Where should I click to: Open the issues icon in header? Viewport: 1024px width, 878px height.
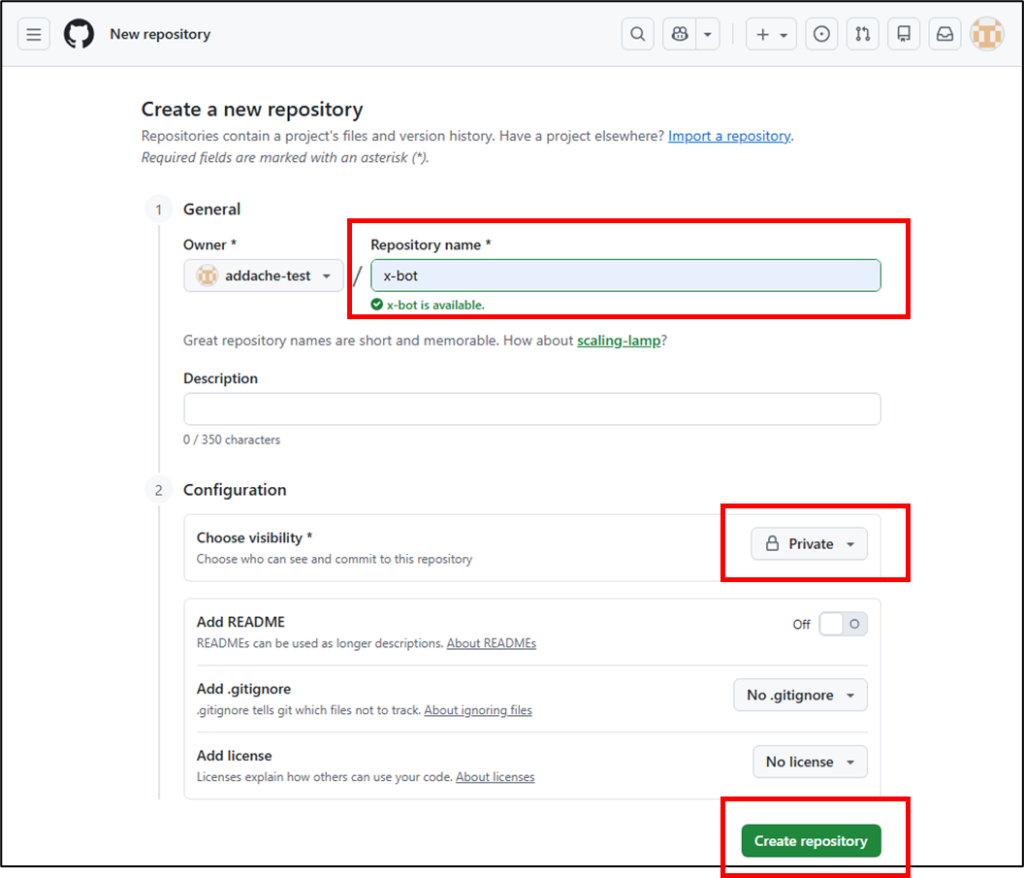point(822,34)
